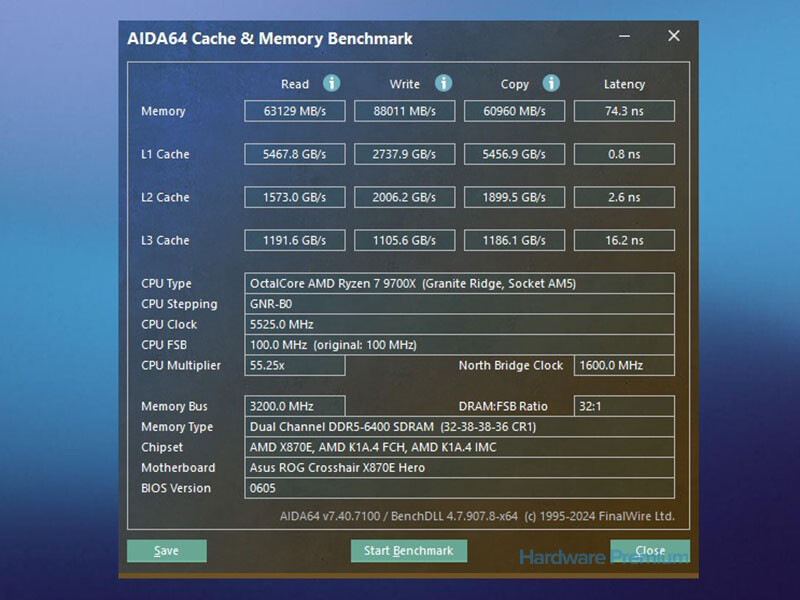800x600 pixels.
Task: Select the Memory write value 88011 MB/s
Action: [x=405, y=111]
